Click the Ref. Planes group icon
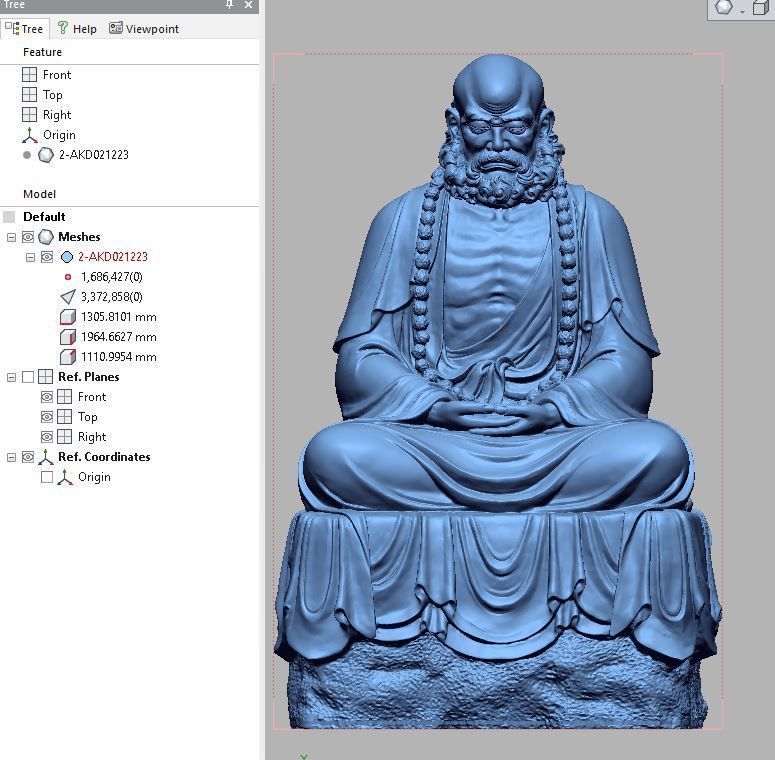 click(45, 377)
